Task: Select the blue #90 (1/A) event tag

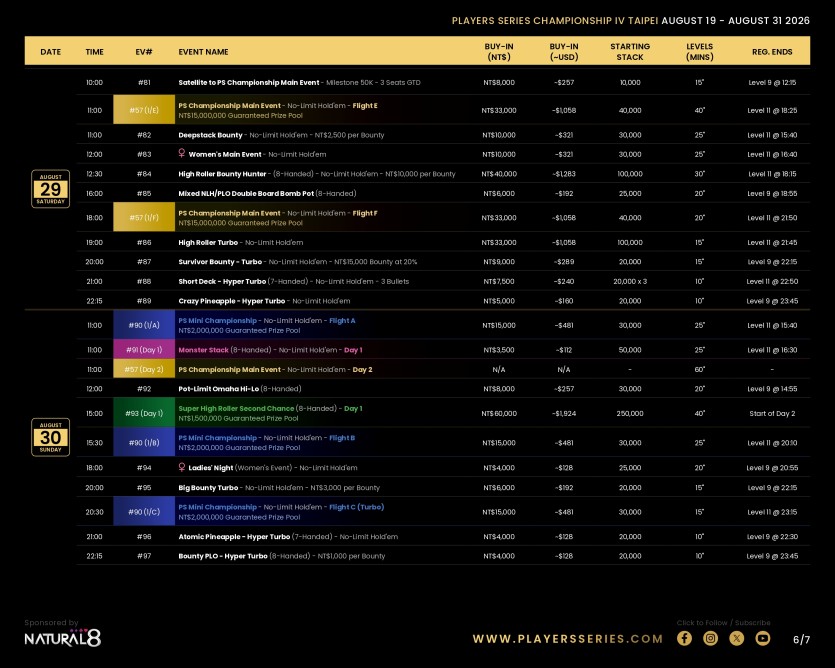Action: click(144, 325)
